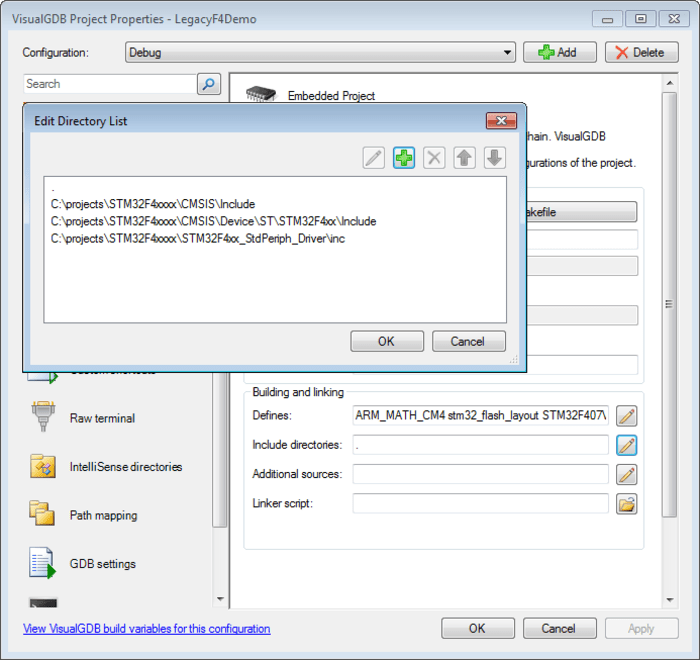This screenshot has width=700, height=660.
Task: Select the CMSIS\Include directory entry
Action: [x=153, y=204]
